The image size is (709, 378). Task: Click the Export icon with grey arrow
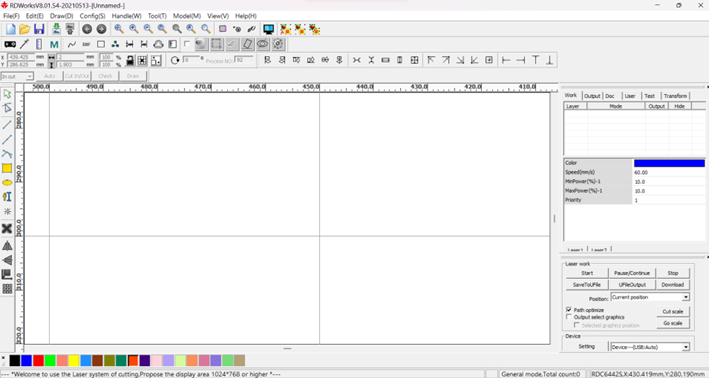[x=70, y=29]
